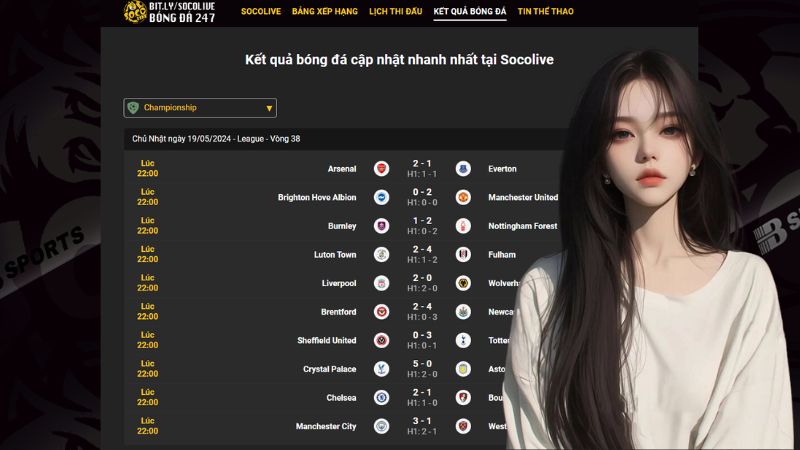800x450 pixels.
Task: Click the Nottingham Forest team name
Action: [x=522, y=226]
